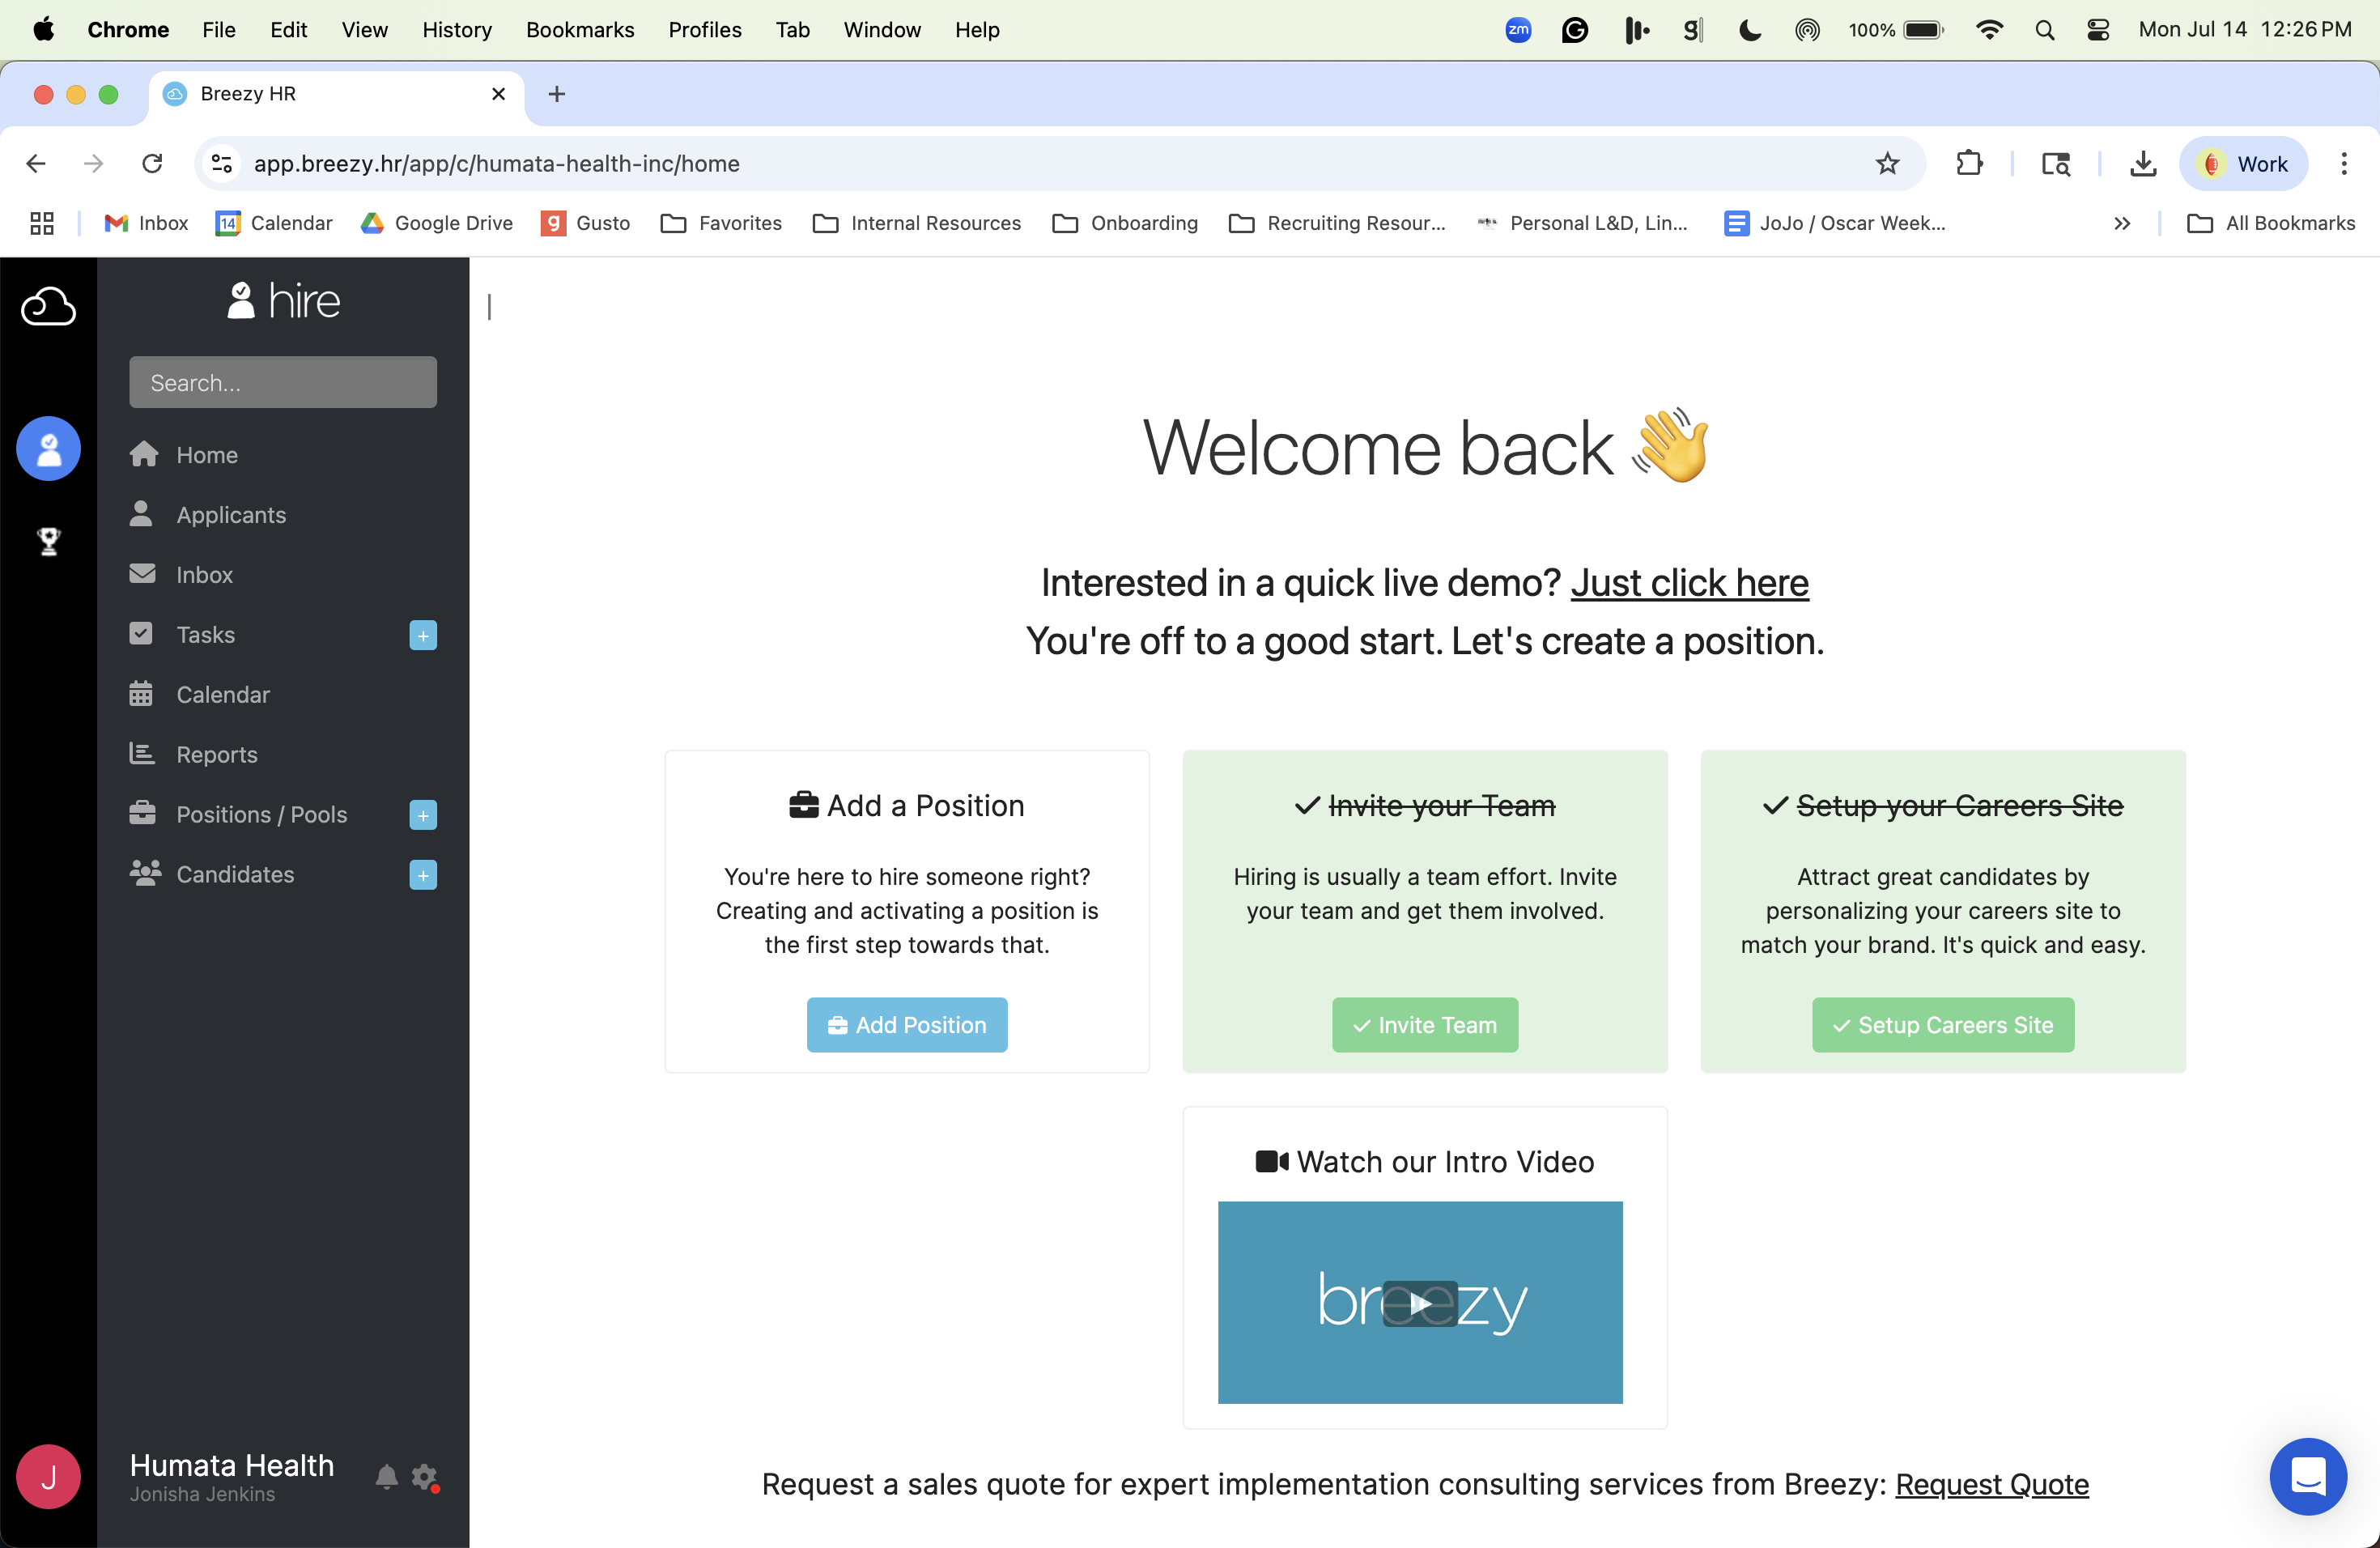This screenshot has width=2380, height=1548.
Task: Bookmark this page with the star icon
Action: pos(1887,164)
